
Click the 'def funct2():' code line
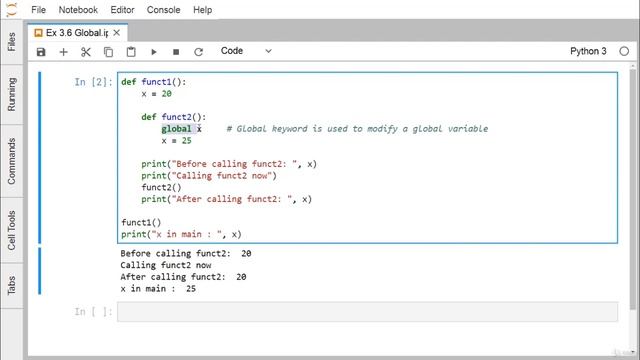(173, 117)
